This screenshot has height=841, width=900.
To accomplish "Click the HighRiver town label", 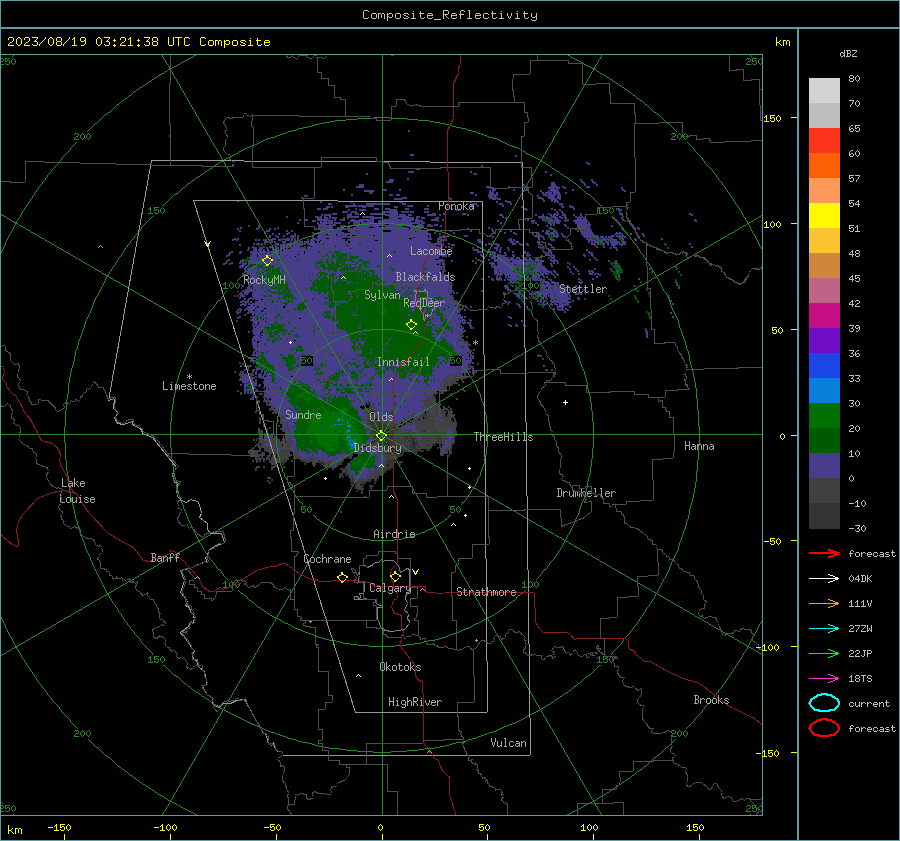I will click(415, 702).
